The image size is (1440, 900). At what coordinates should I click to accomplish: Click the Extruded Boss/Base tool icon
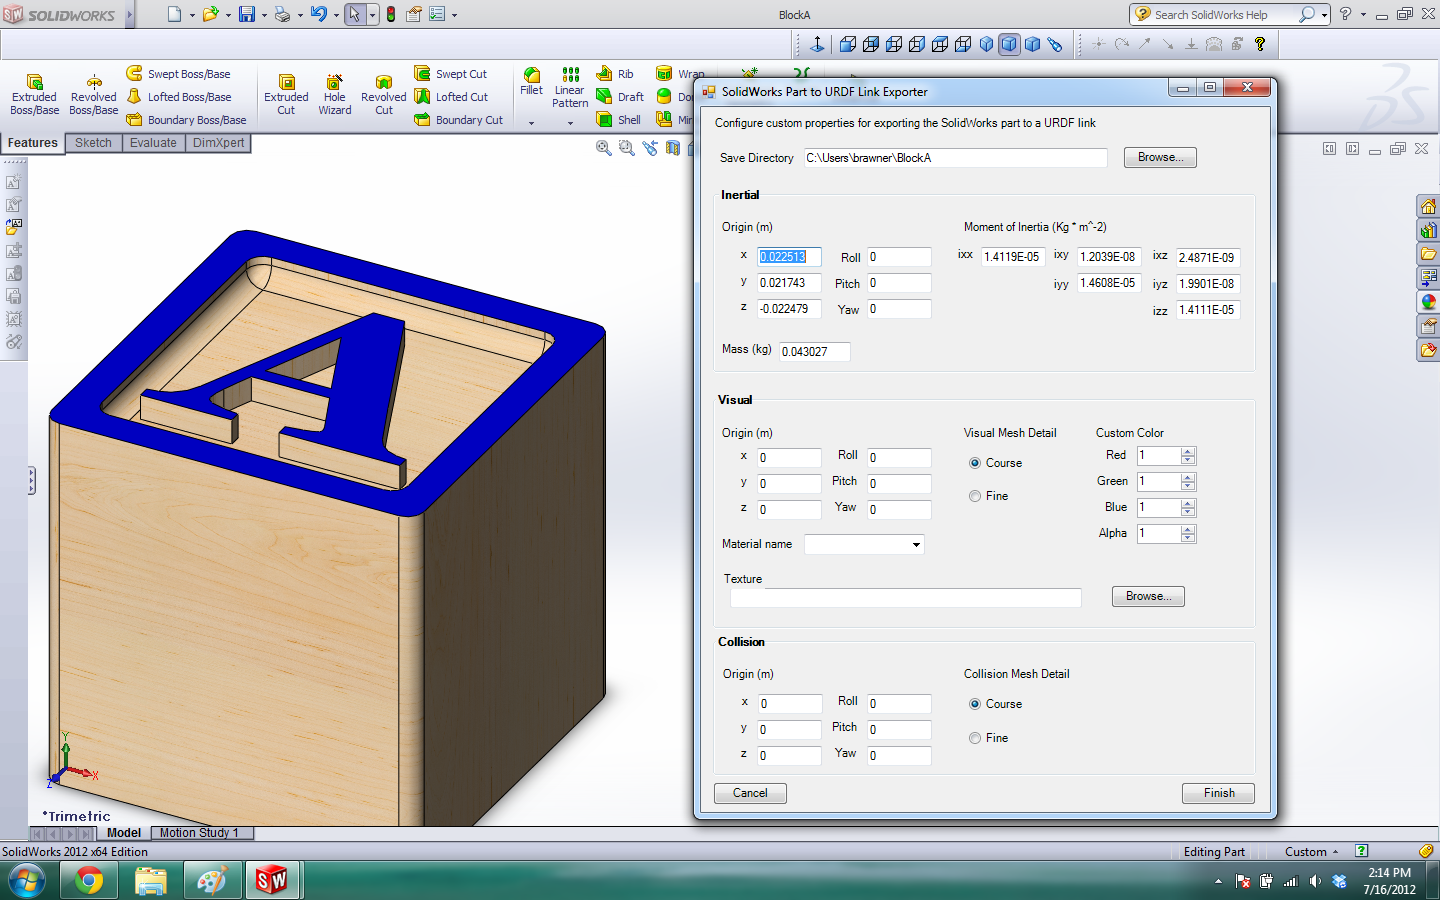click(34, 82)
